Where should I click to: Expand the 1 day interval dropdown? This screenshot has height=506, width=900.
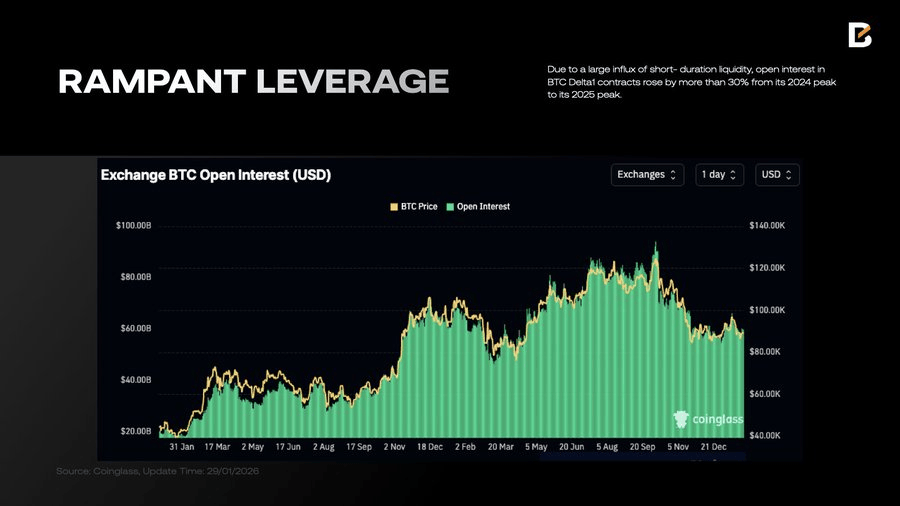click(x=720, y=175)
